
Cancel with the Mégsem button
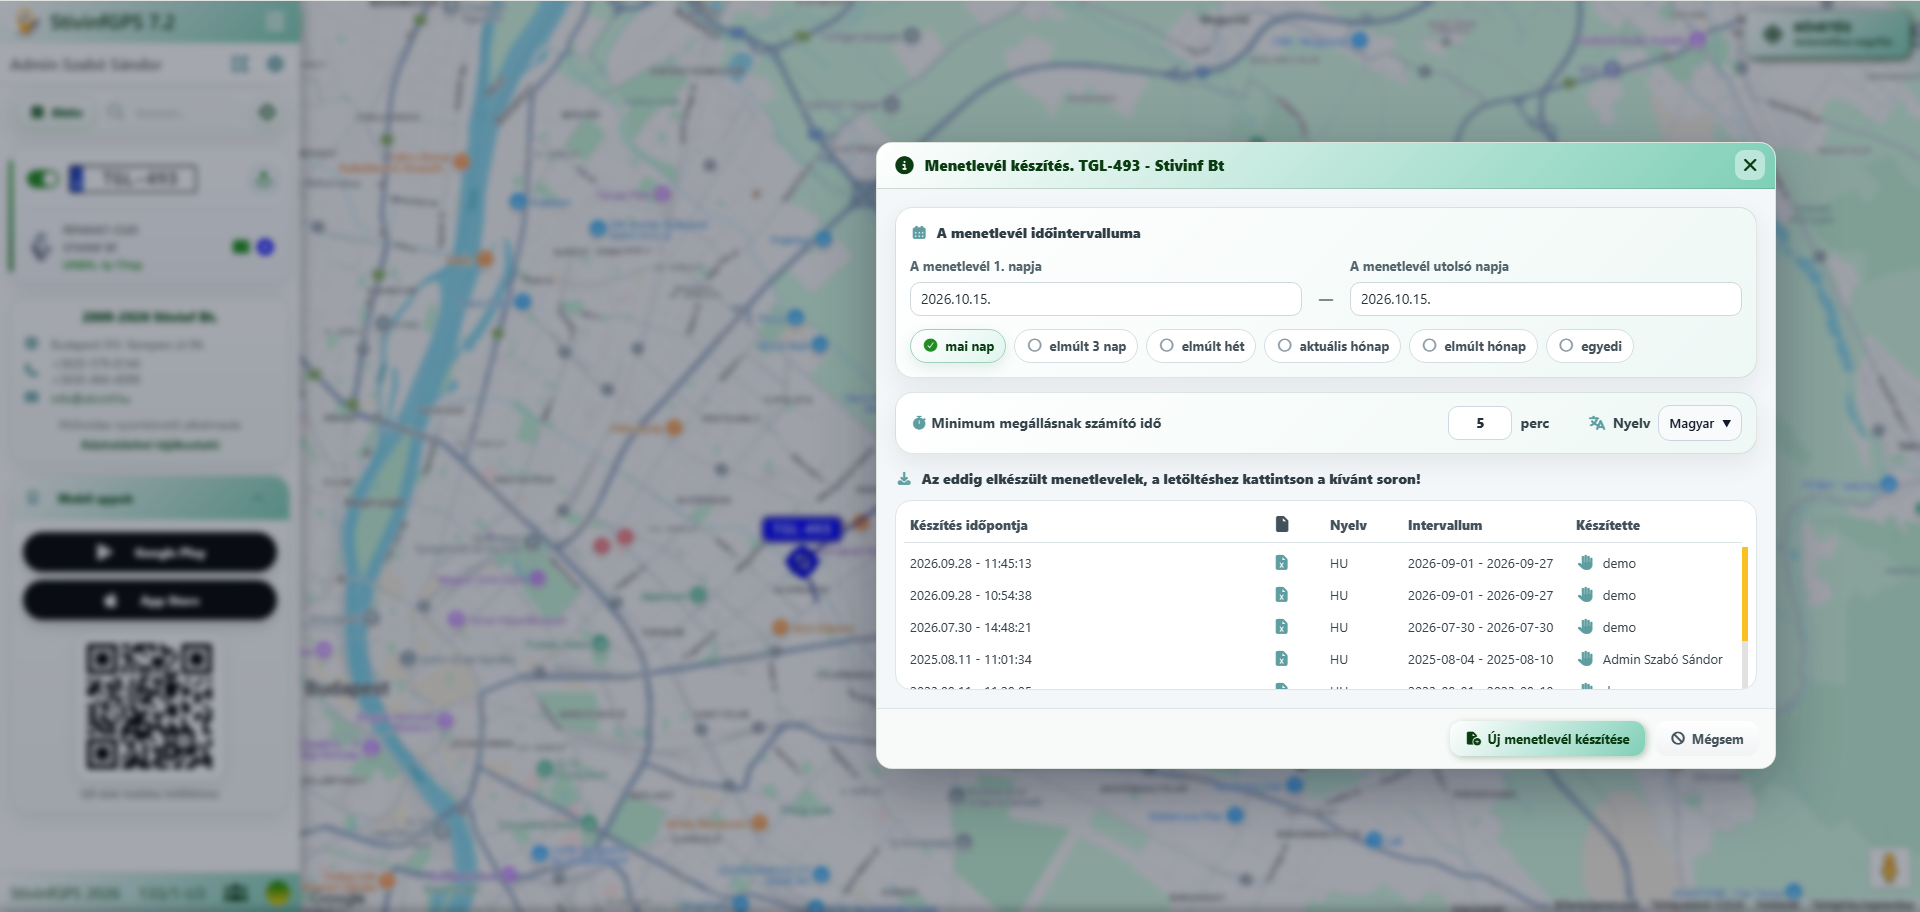1706,739
